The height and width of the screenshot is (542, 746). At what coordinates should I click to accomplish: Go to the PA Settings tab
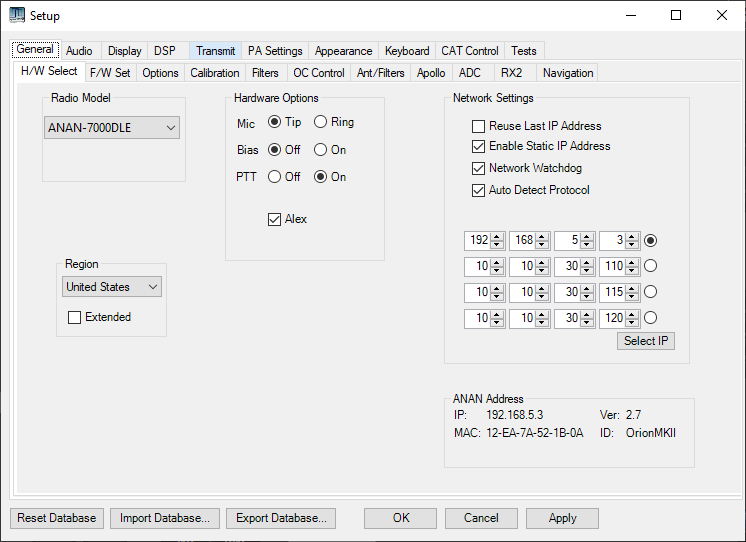tap(275, 51)
